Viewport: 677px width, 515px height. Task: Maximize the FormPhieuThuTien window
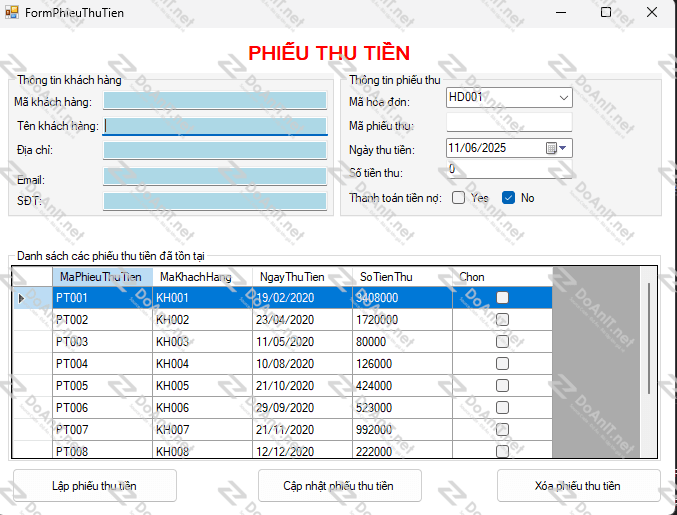coord(606,12)
